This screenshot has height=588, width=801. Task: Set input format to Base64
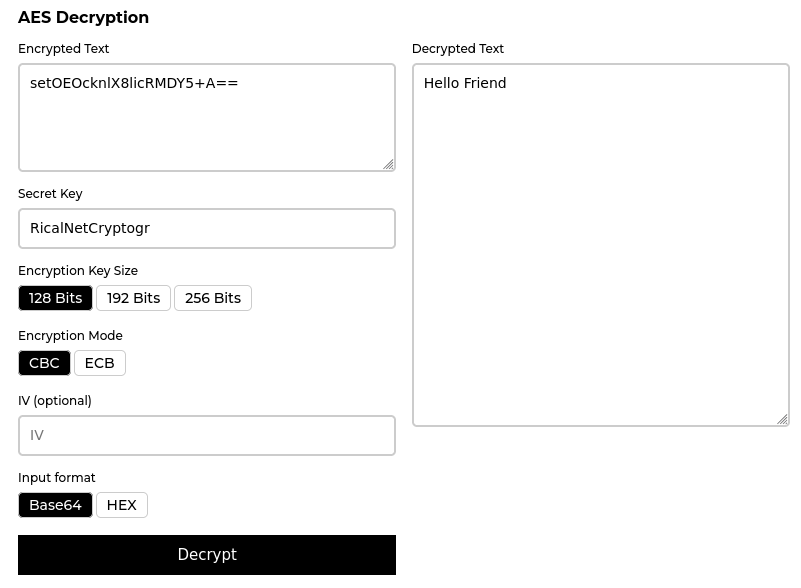[55, 505]
